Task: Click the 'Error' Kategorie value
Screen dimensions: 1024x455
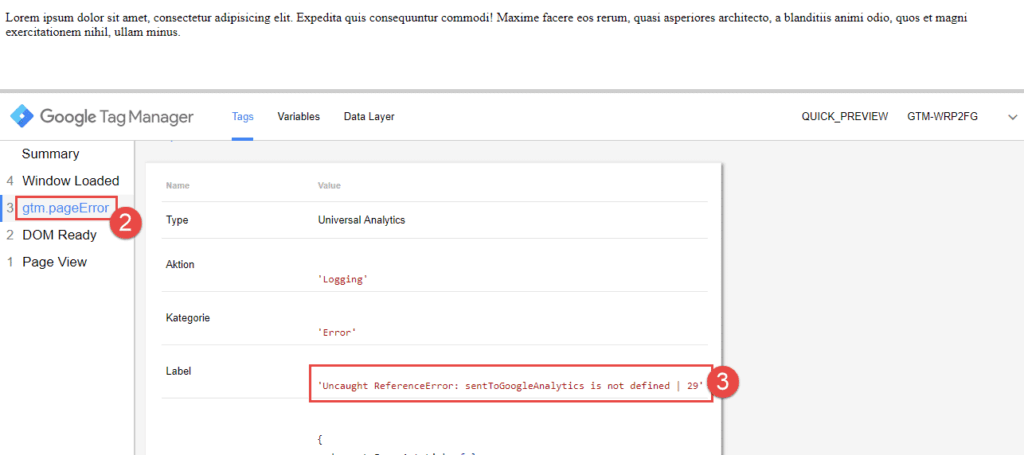Action: (337, 333)
